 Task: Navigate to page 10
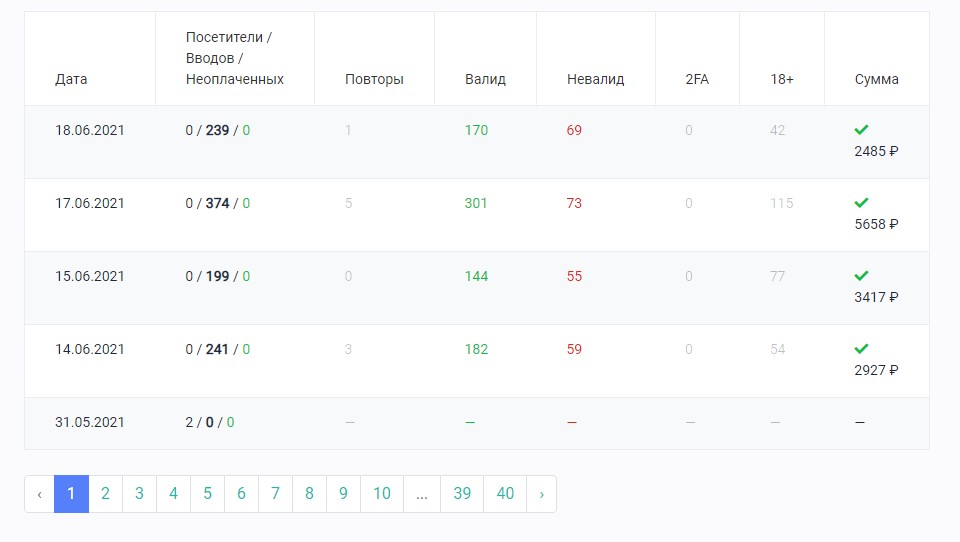[382, 494]
